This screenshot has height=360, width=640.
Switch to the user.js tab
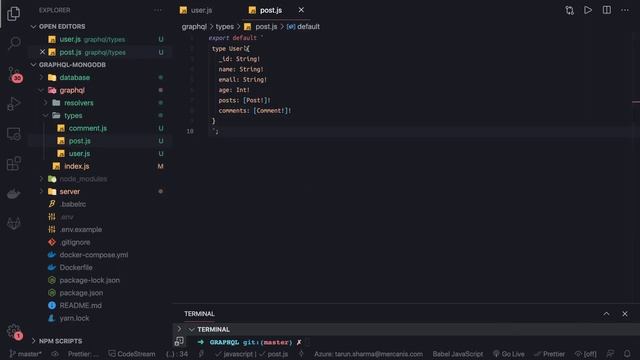(196, 10)
